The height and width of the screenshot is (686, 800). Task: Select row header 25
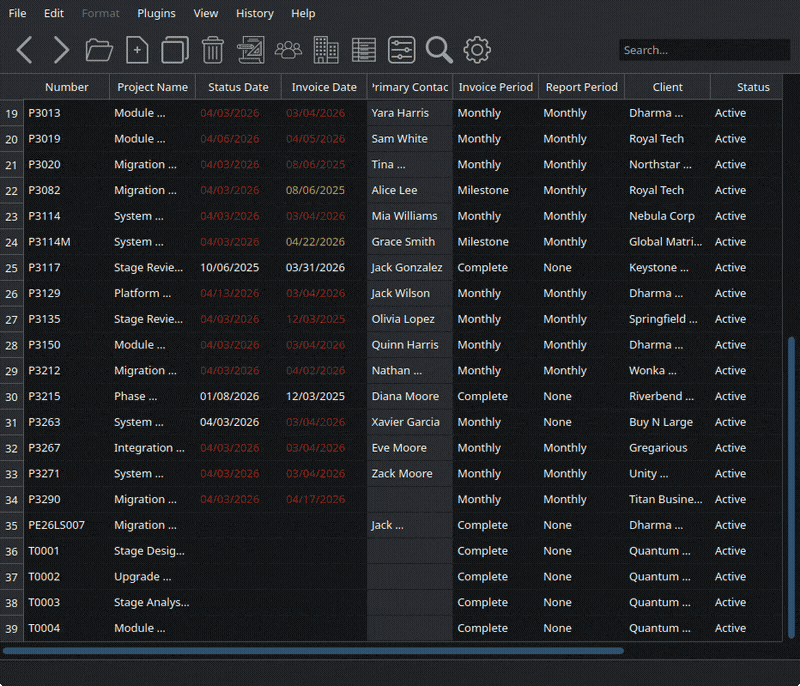(12, 268)
